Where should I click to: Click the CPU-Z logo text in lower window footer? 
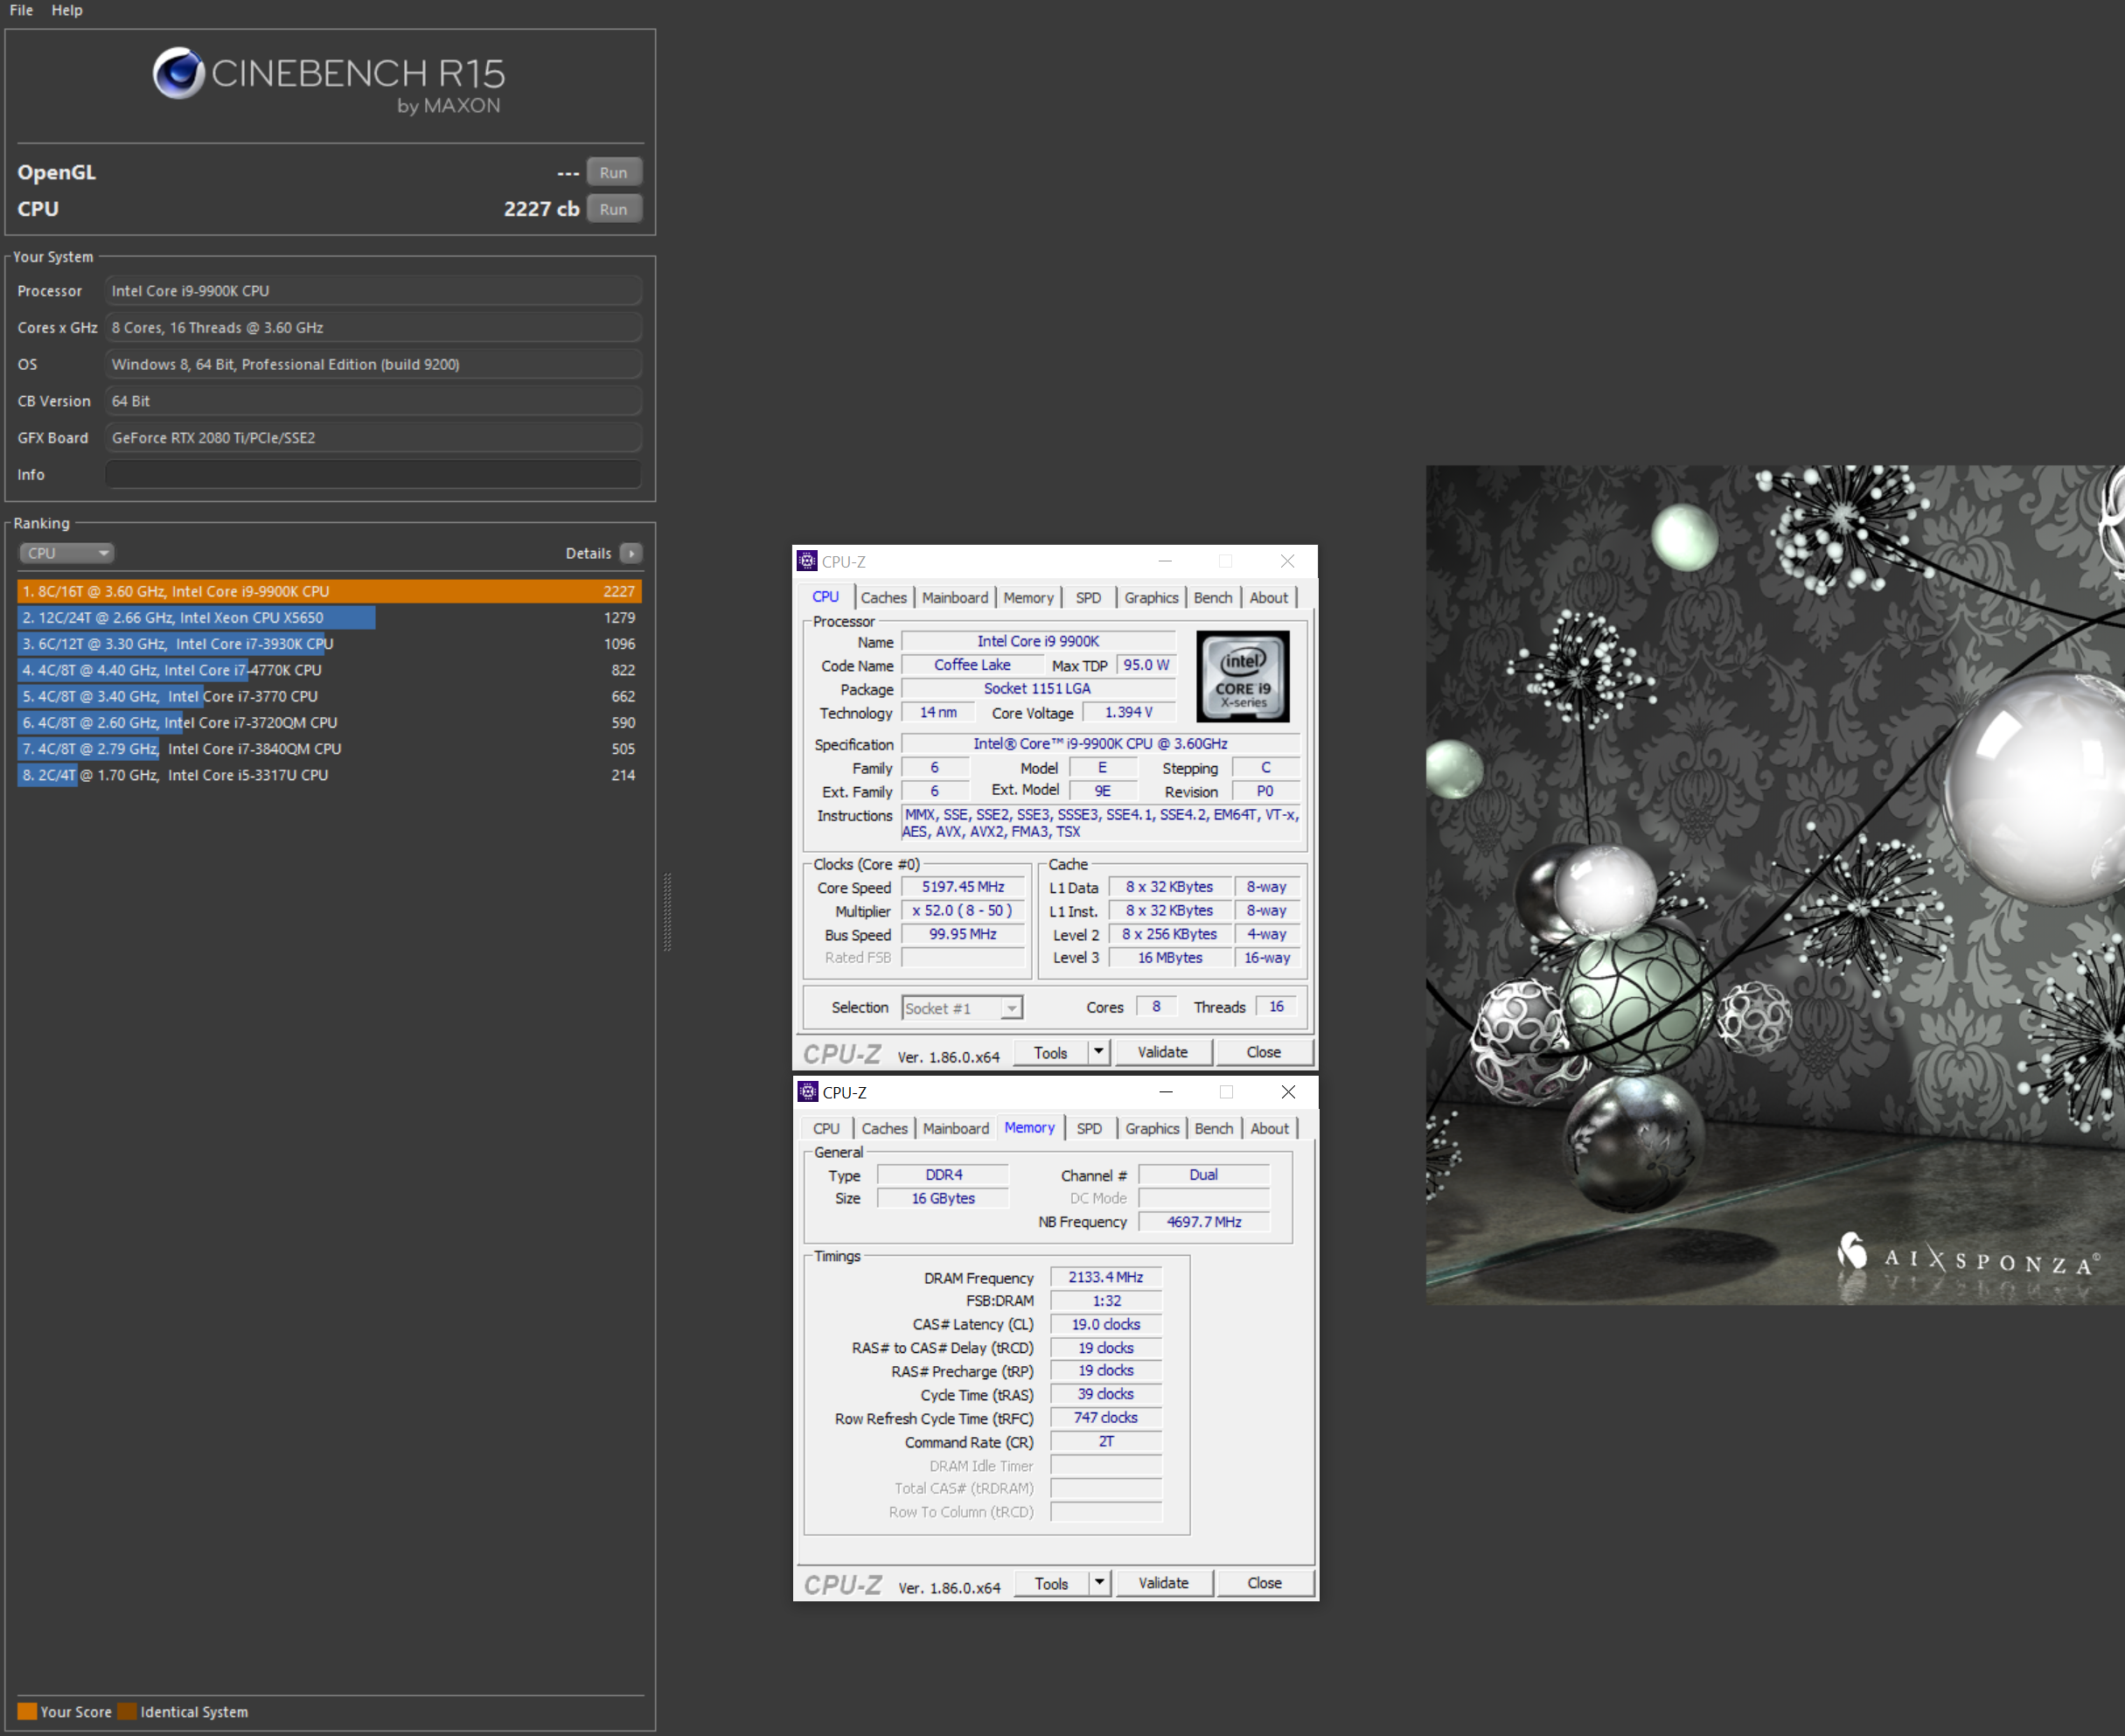click(843, 1585)
